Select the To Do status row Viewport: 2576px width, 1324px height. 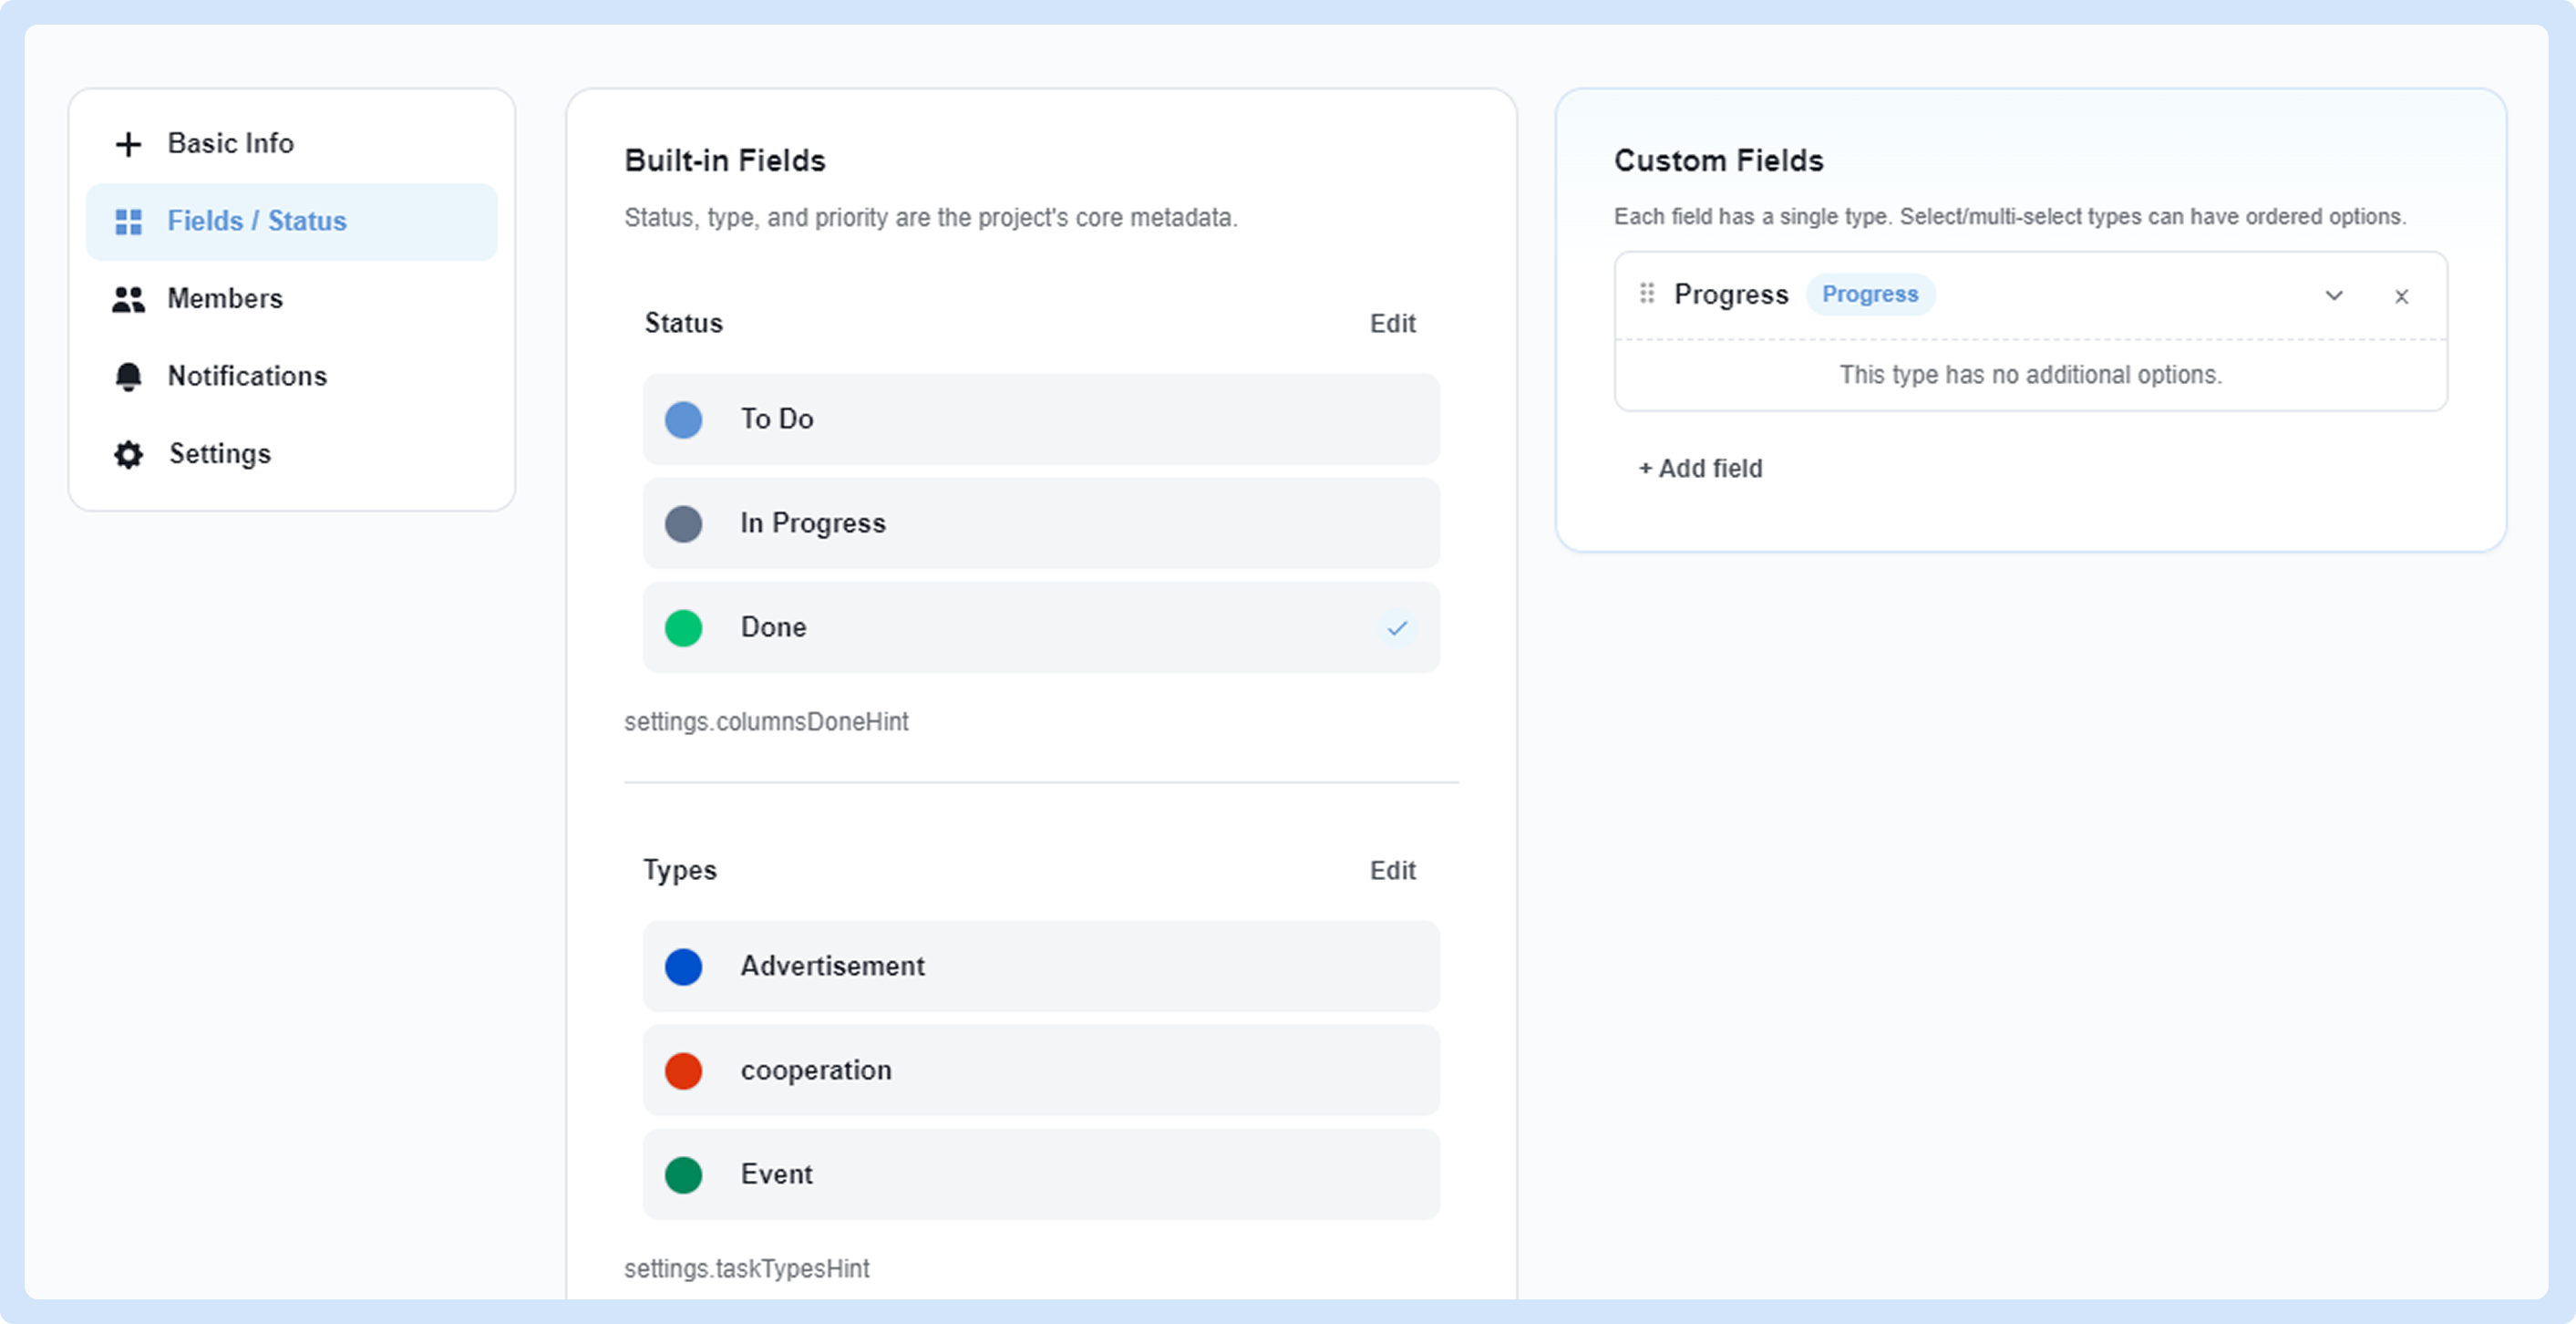pos(1041,420)
